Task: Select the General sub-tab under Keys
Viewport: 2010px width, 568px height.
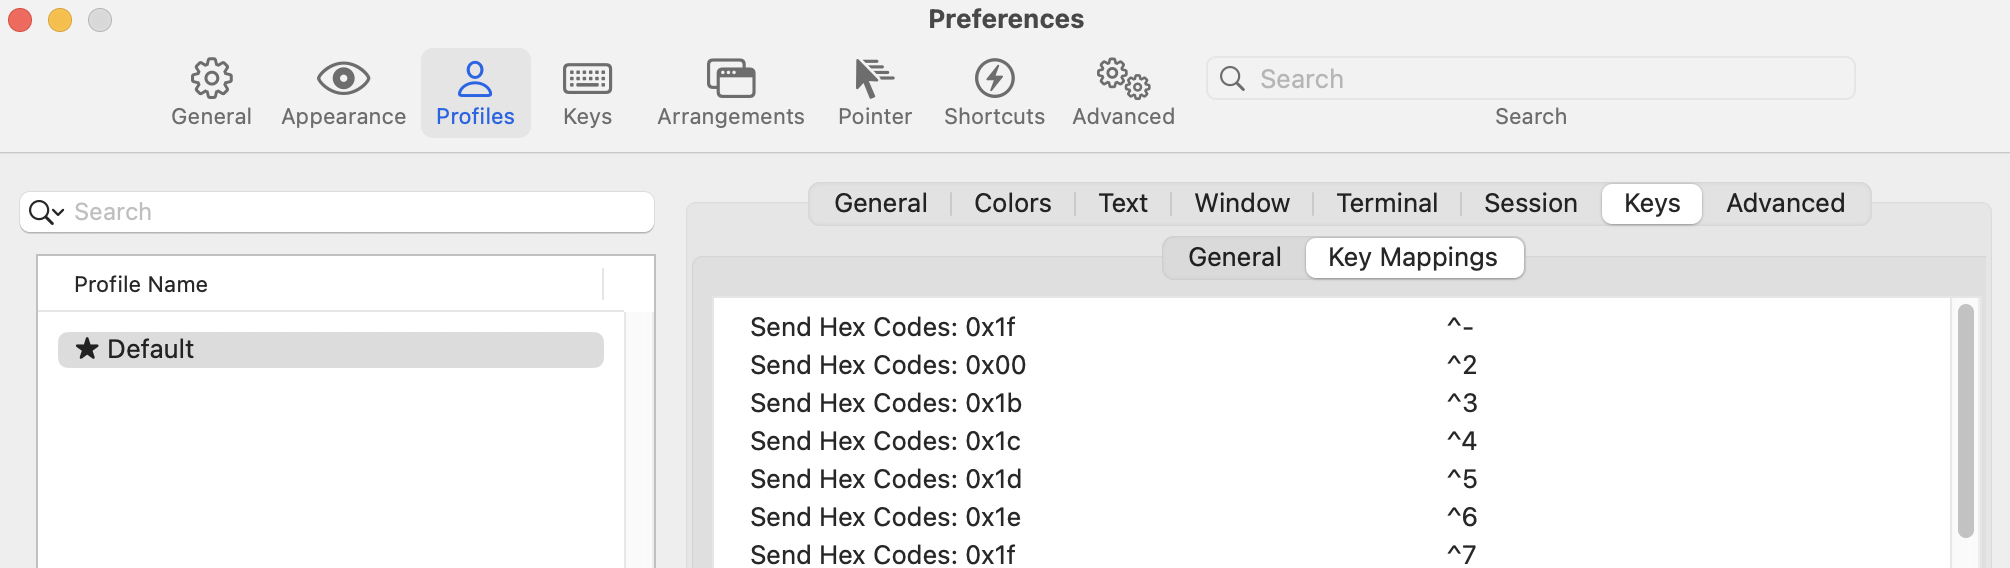Action: pos(1234,257)
